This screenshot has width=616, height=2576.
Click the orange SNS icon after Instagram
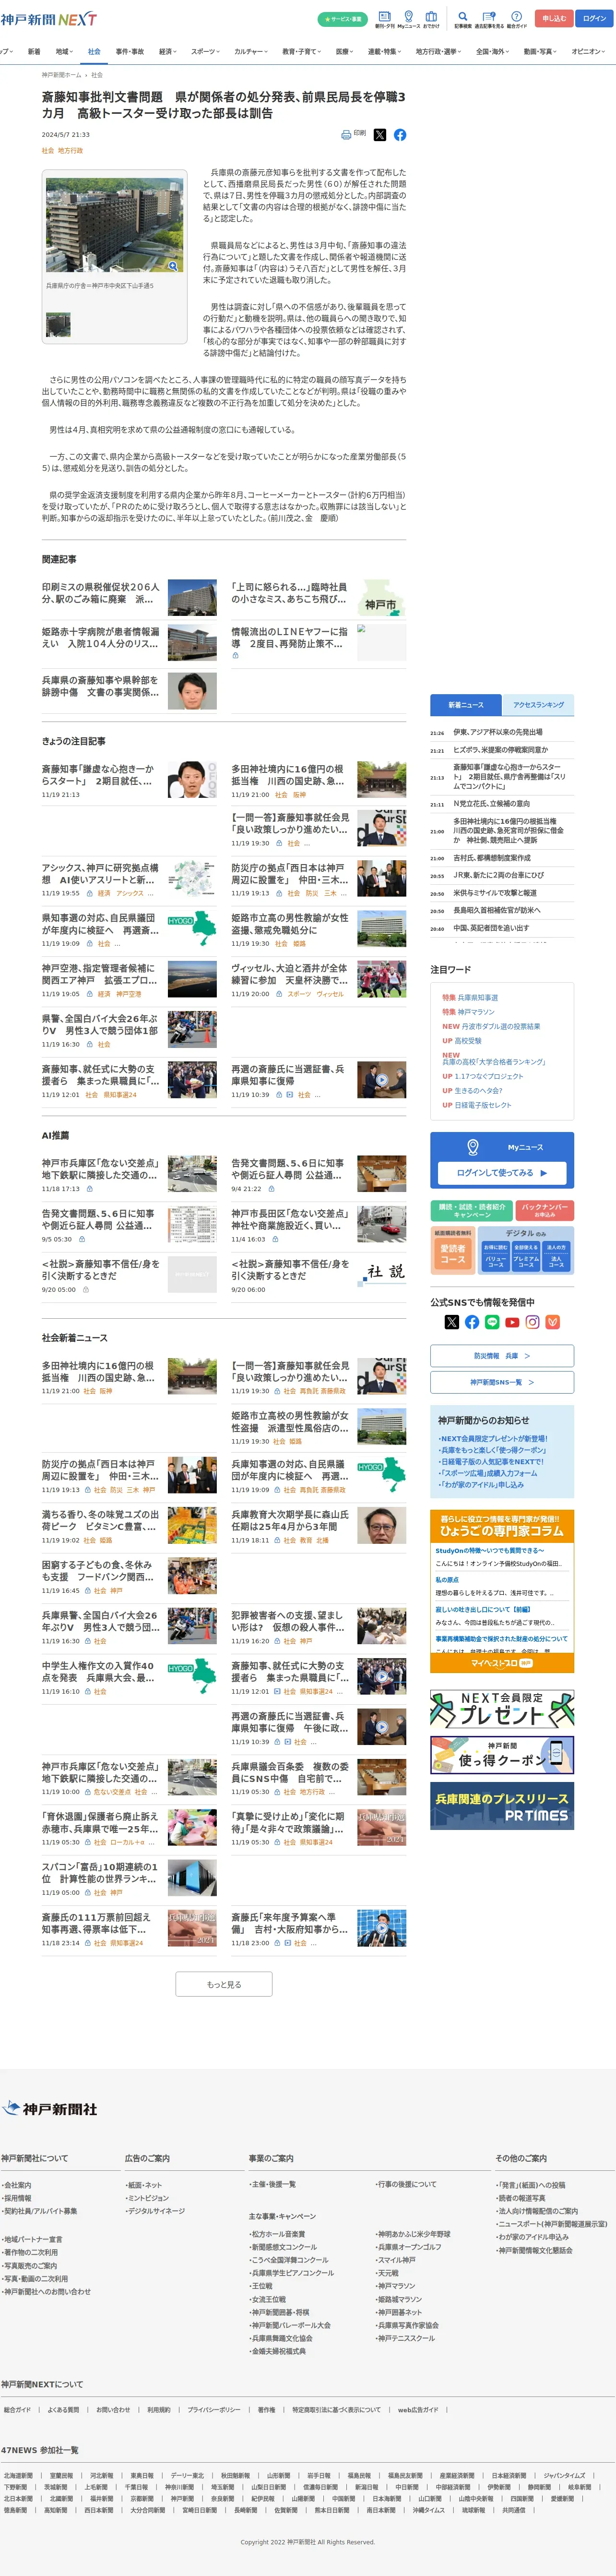[x=552, y=1322]
